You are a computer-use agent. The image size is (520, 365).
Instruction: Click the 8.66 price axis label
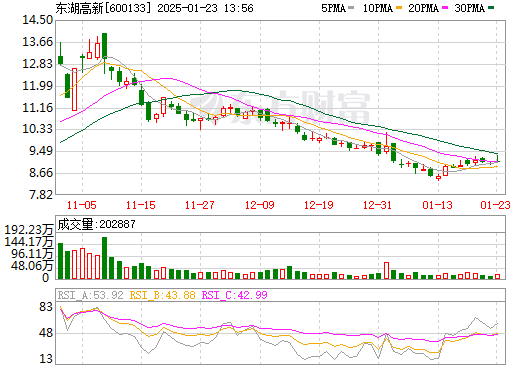(x=41, y=173)
